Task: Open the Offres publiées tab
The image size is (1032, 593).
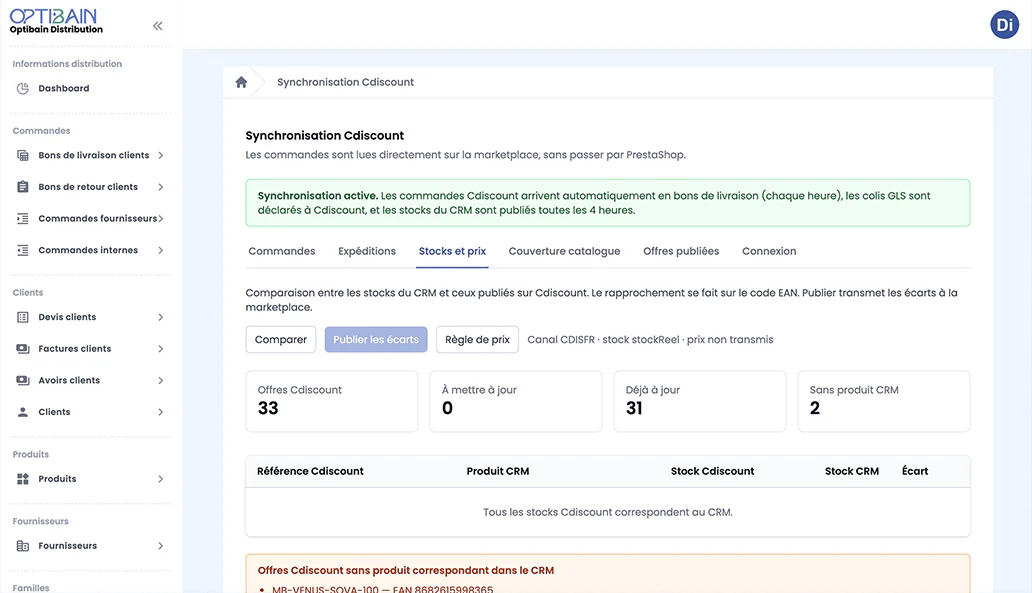Action: (x=681, y=251)
